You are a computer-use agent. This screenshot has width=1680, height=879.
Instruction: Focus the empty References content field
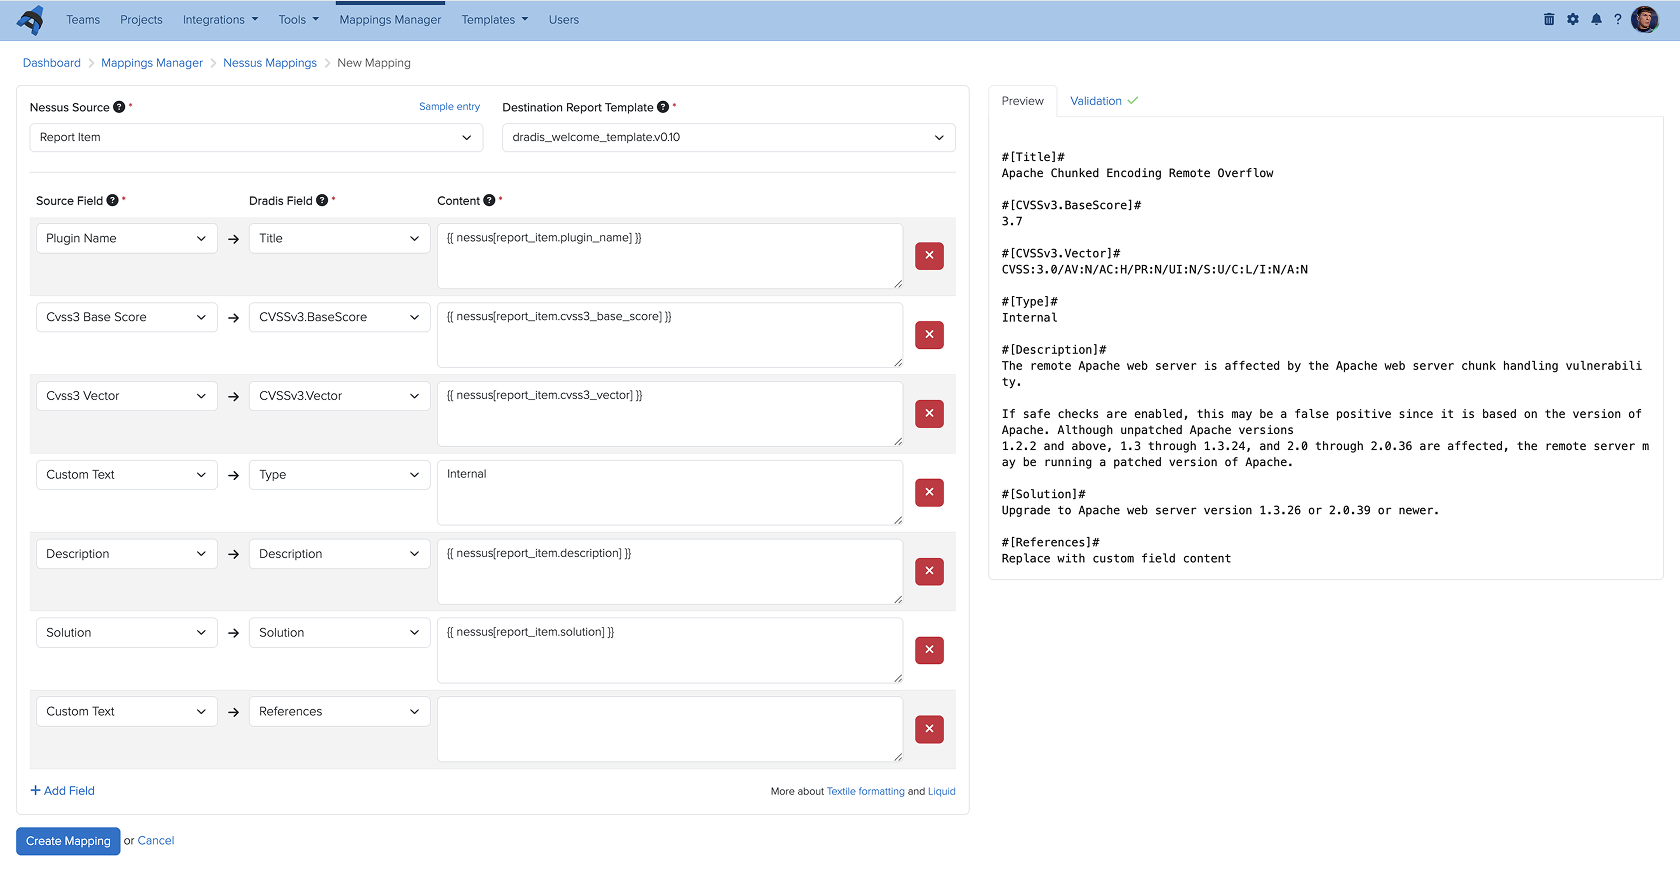coord(670,729)
